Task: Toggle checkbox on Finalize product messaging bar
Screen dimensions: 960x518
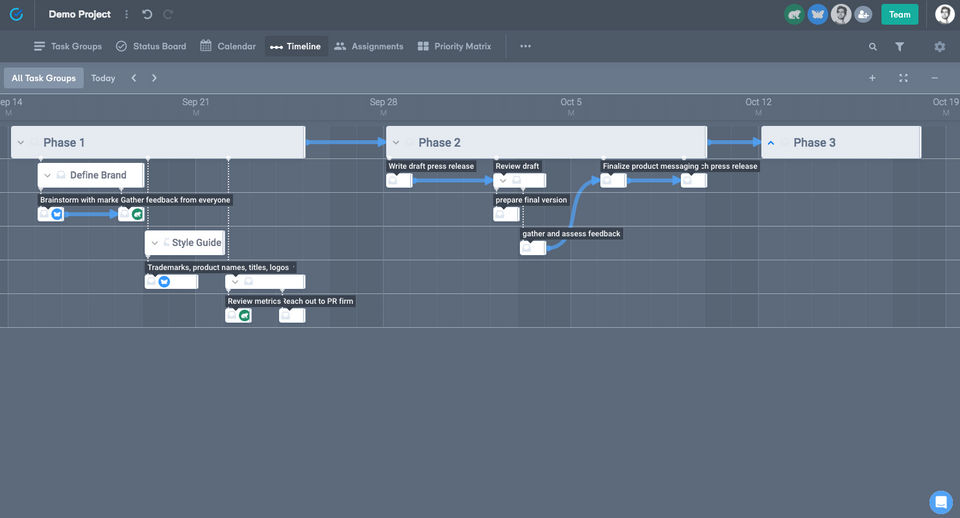Action: (x=607, y=180)
